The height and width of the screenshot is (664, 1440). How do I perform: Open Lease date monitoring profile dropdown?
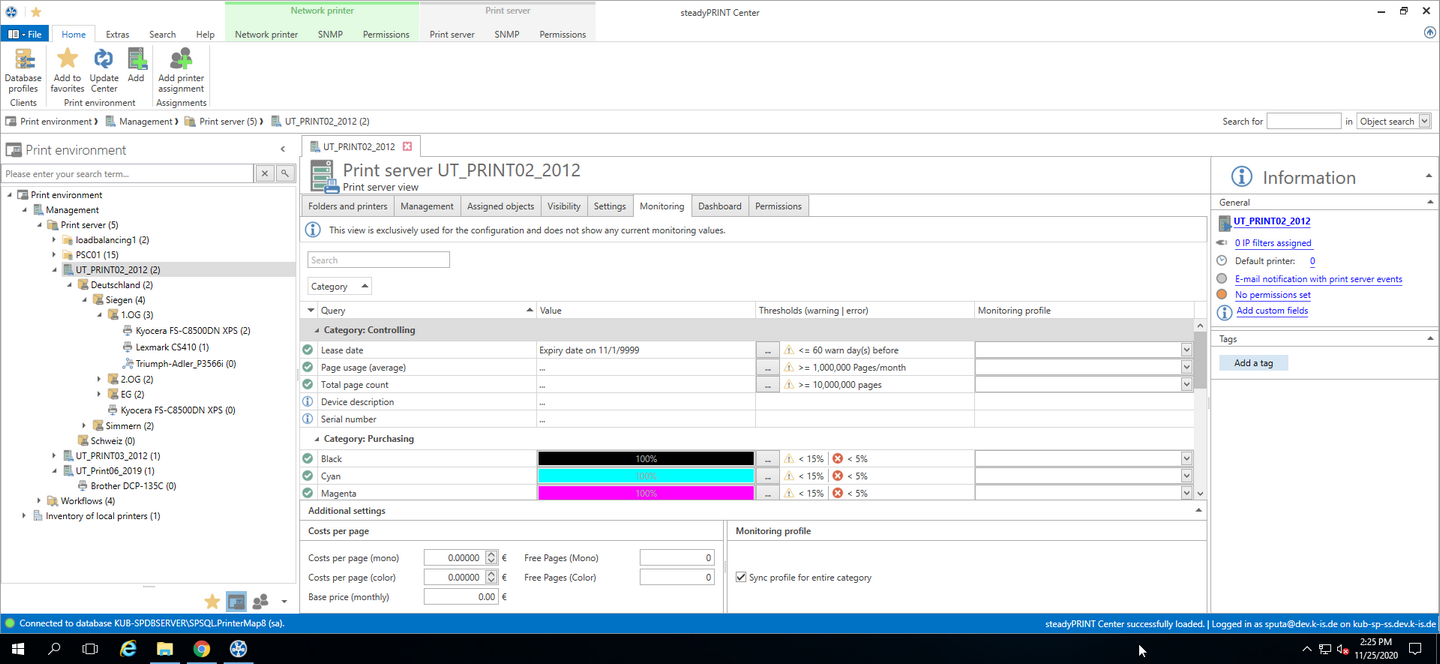pyautogui.click(x=1186, y=350)
